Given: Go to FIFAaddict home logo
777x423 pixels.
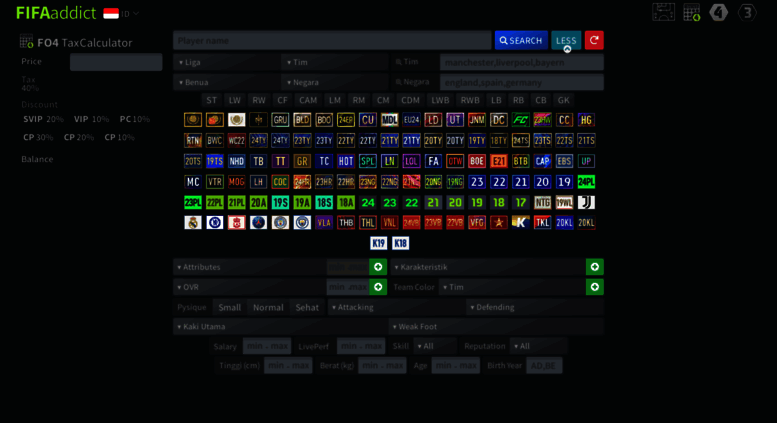Looking at the screenshot, I should [x=56, y=13].
